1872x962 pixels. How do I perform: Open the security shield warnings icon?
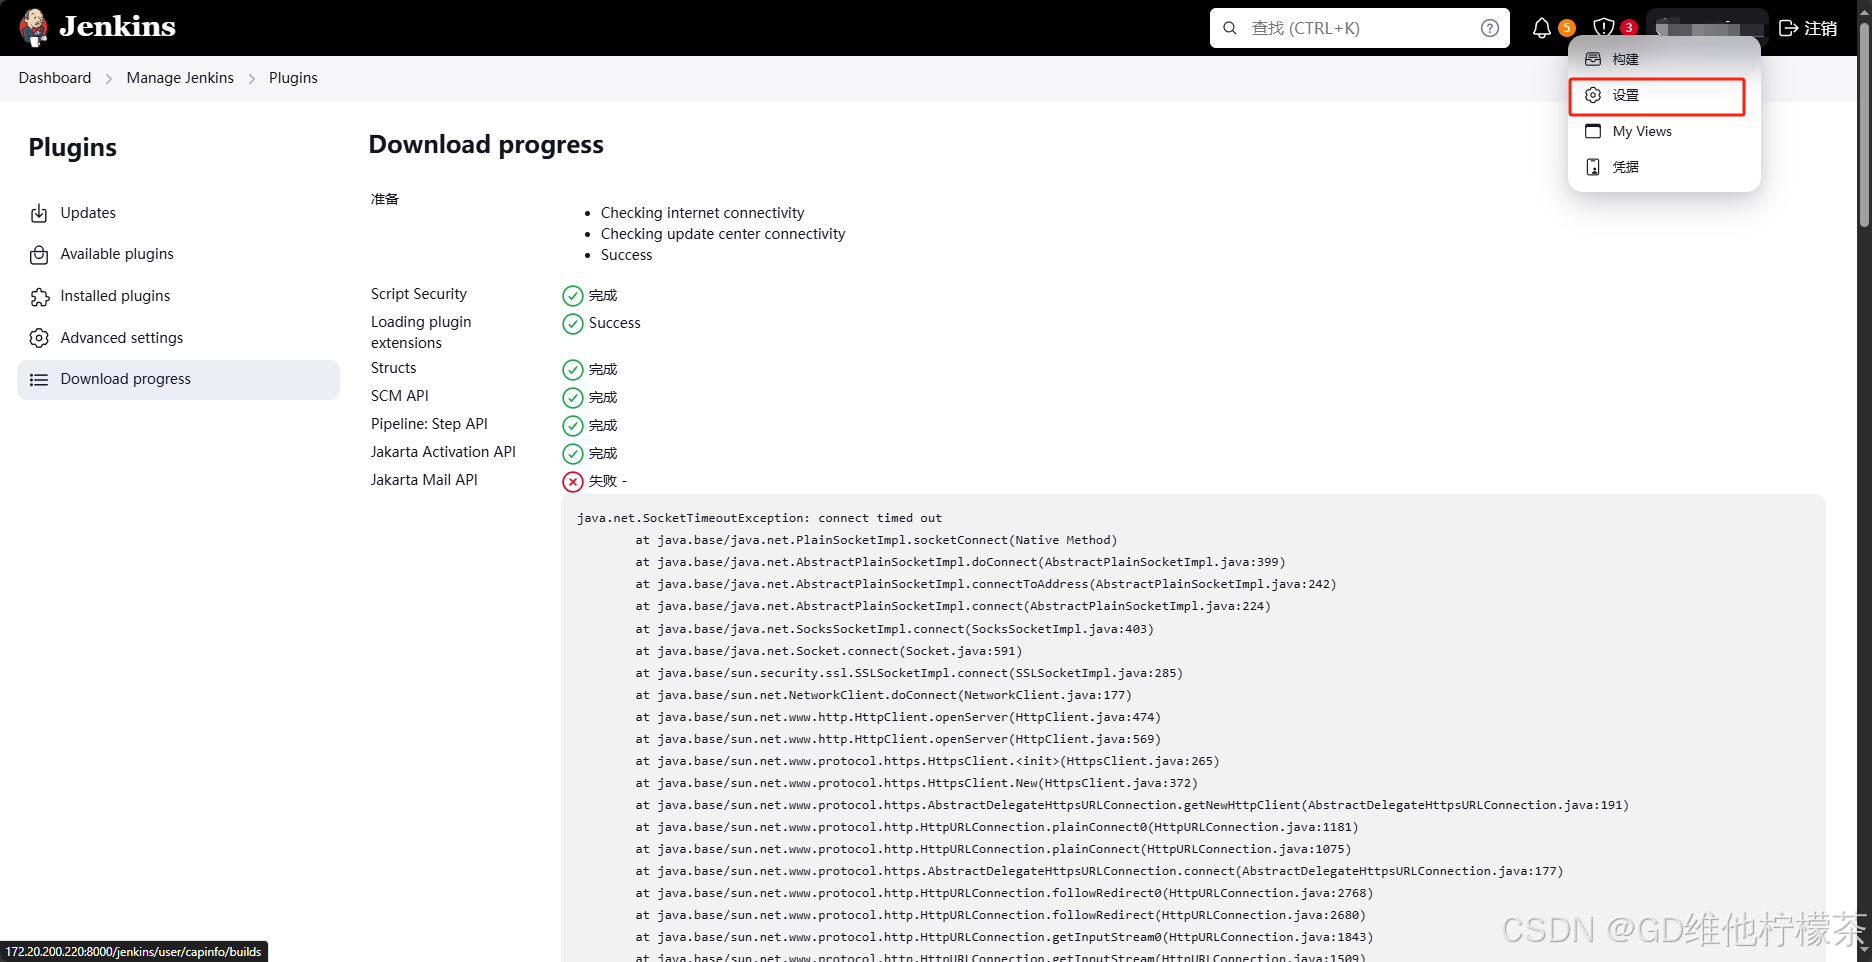1604,28
